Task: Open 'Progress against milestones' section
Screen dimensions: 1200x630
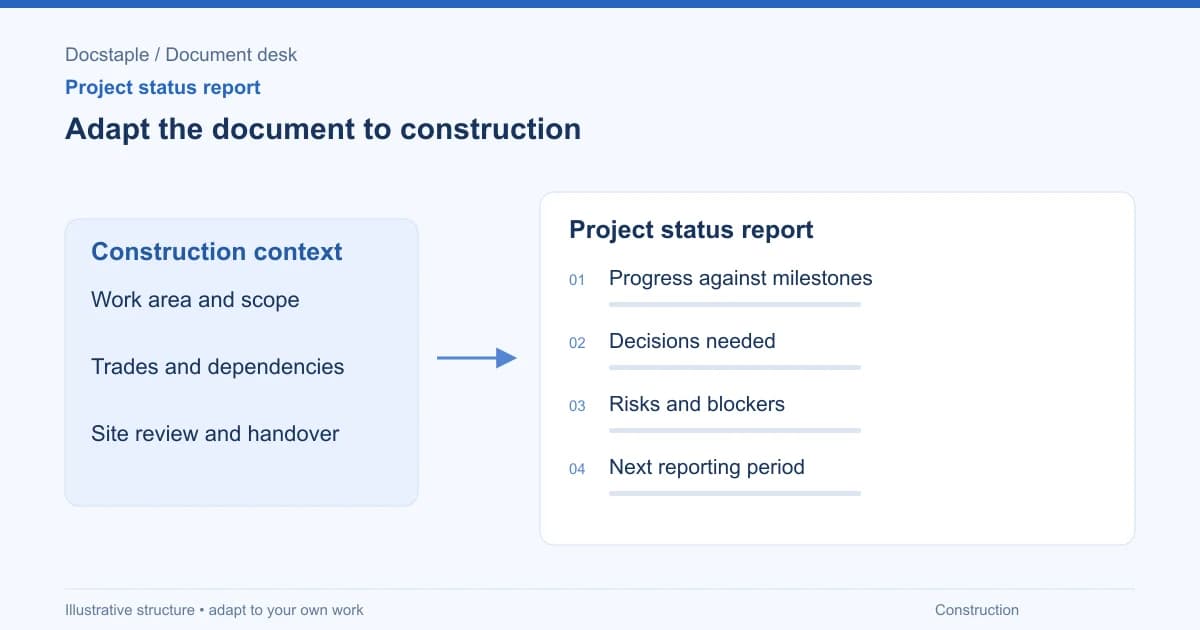Action: 741,279
